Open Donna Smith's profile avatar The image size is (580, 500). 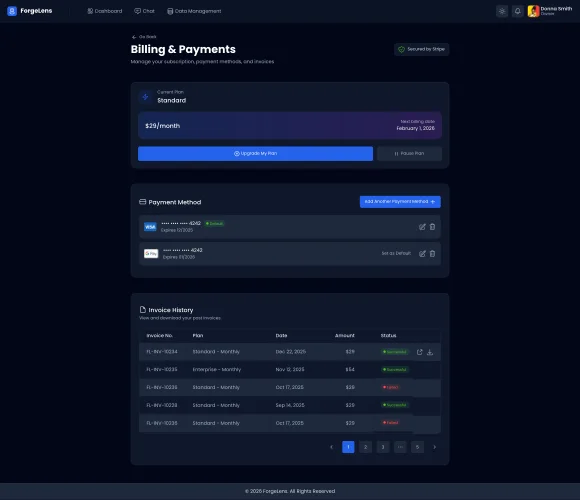[x=533, y=11]
